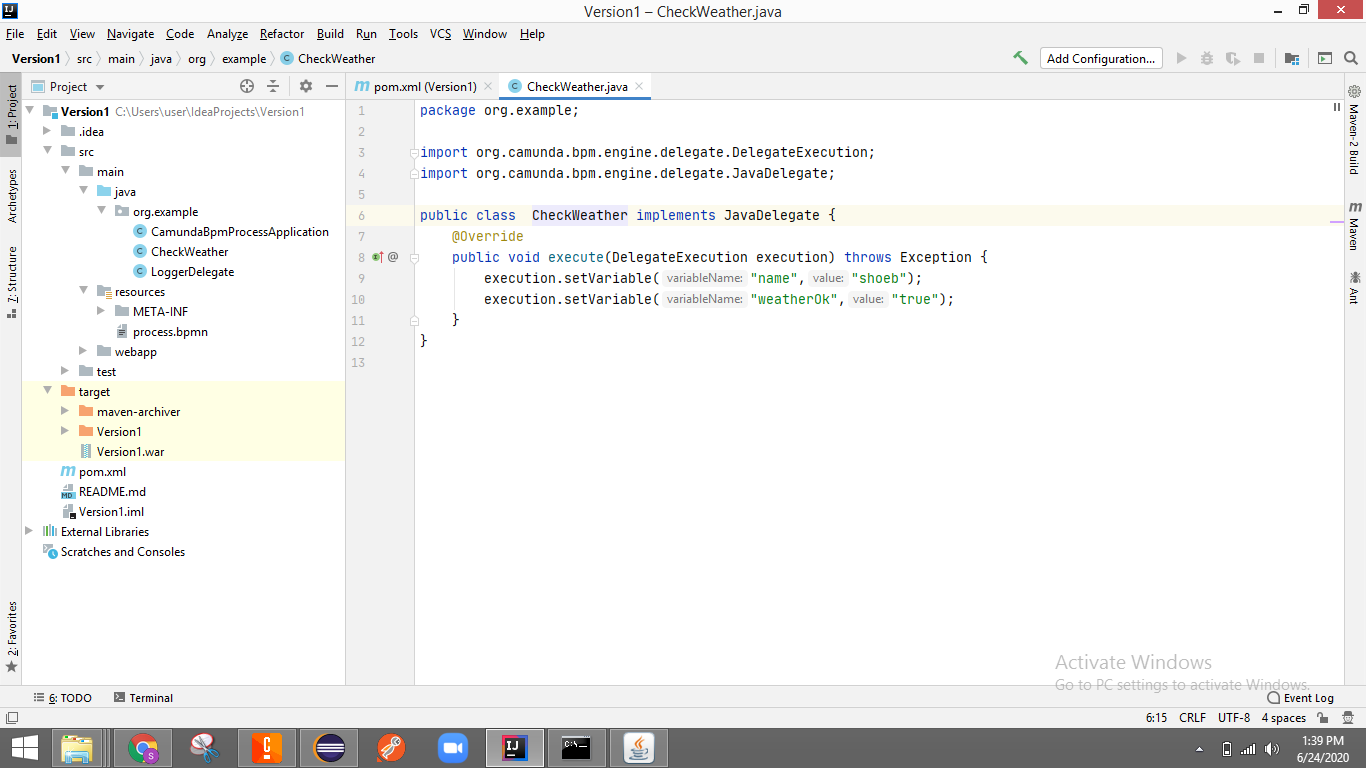Switch to pom.xml (Version1) tab
Screen dimensions: 1366x768
[x=425, y=87]
